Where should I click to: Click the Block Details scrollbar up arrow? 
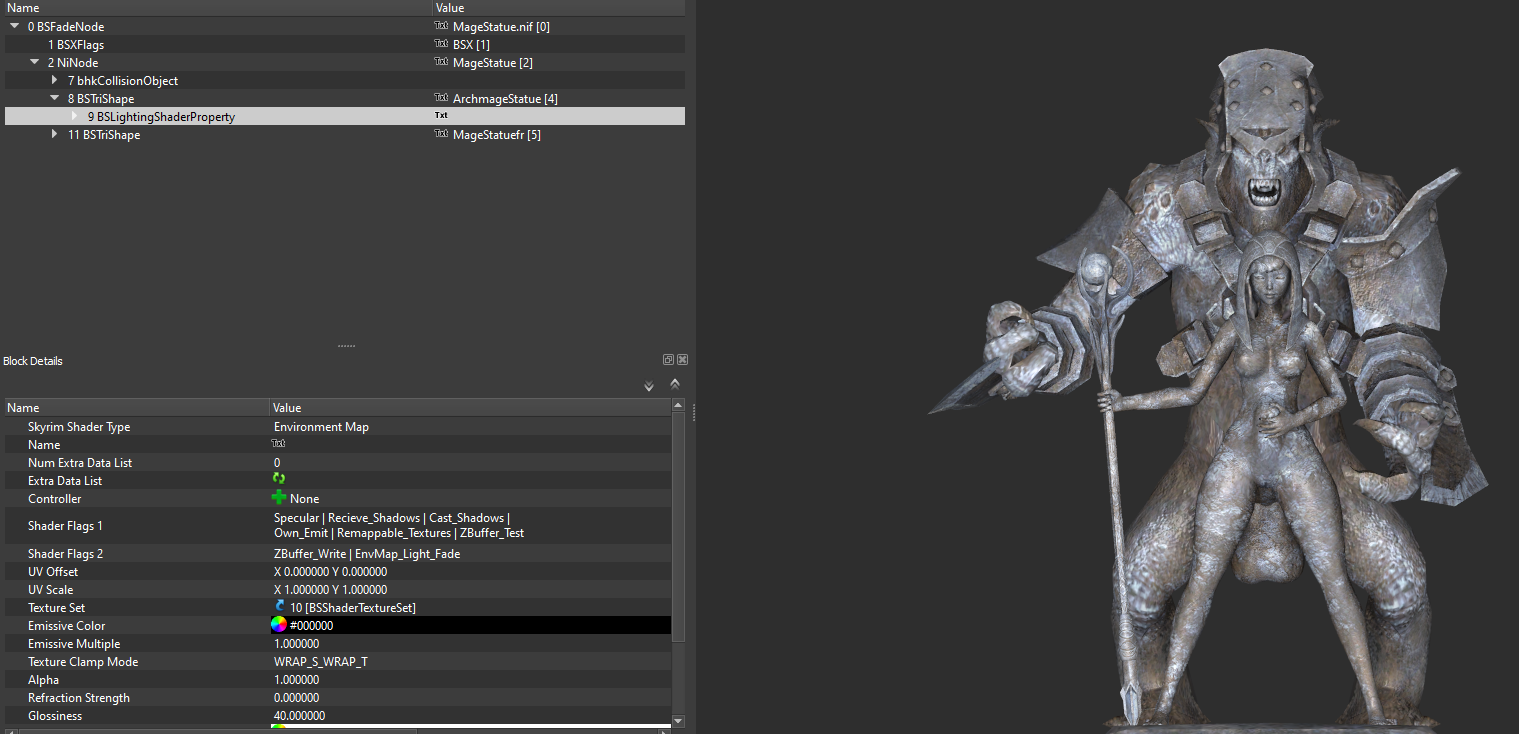click(x=679, y=406)
